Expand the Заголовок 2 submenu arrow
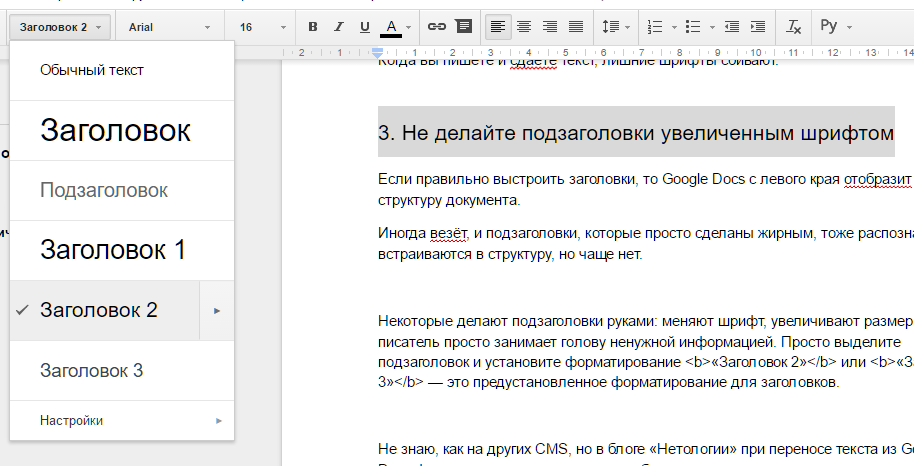This screenshot has height=466, width=914. (217, 310)
